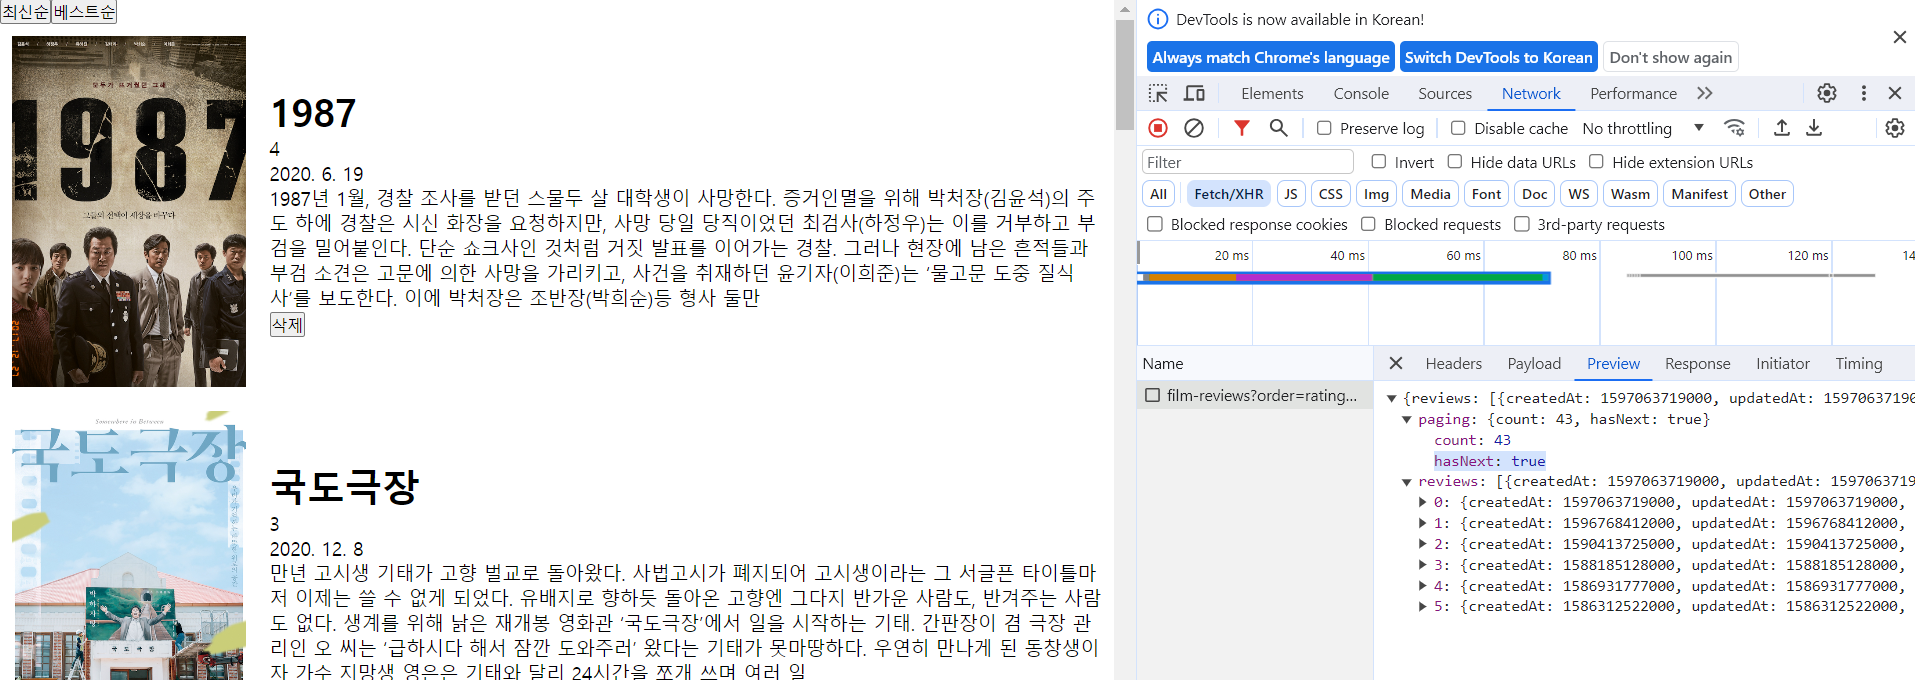Import HAR file upload icon

[x=1781, y=128]
